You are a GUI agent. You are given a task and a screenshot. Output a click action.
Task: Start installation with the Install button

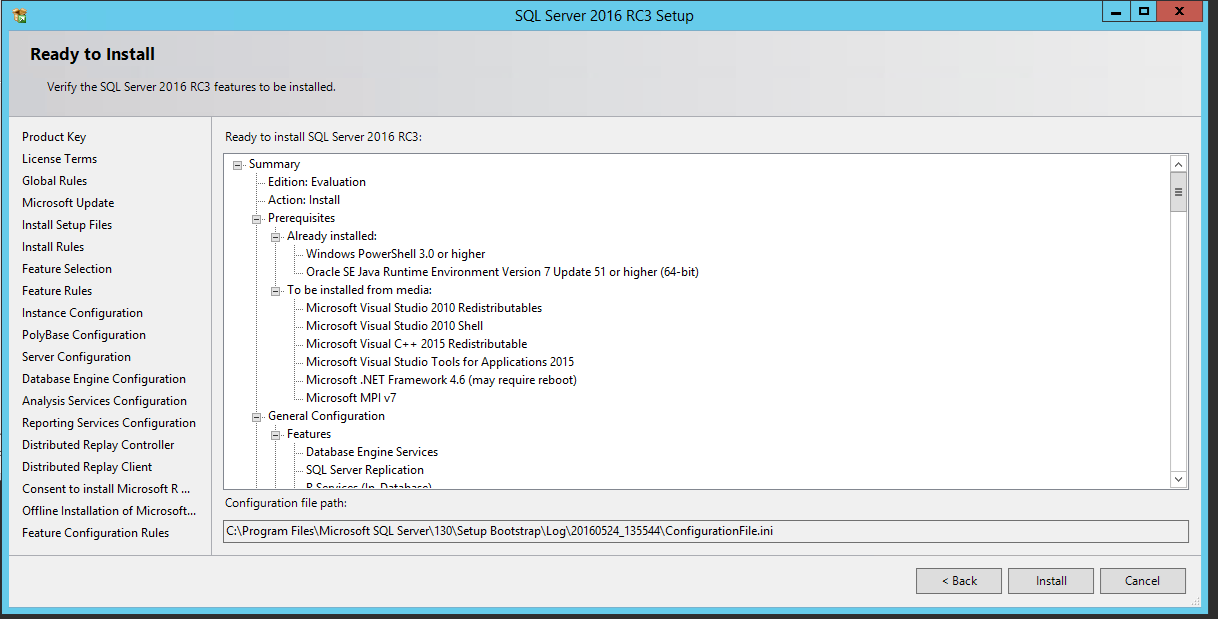[1051, 581]
